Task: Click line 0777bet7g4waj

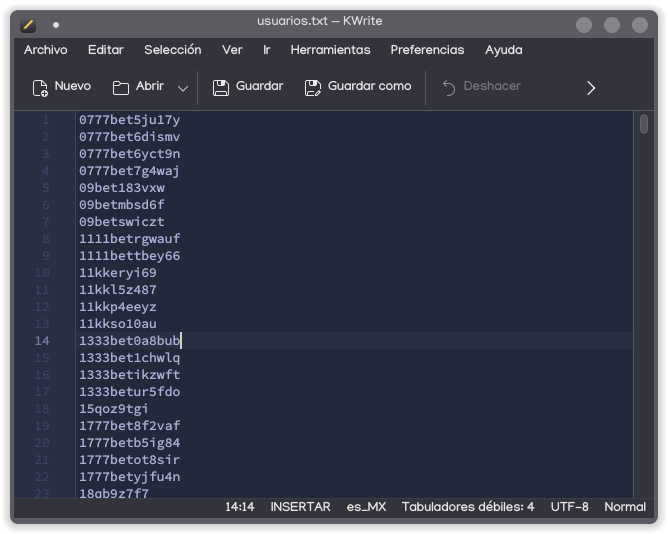Action: pyautogui.click(x=129, y=171)
